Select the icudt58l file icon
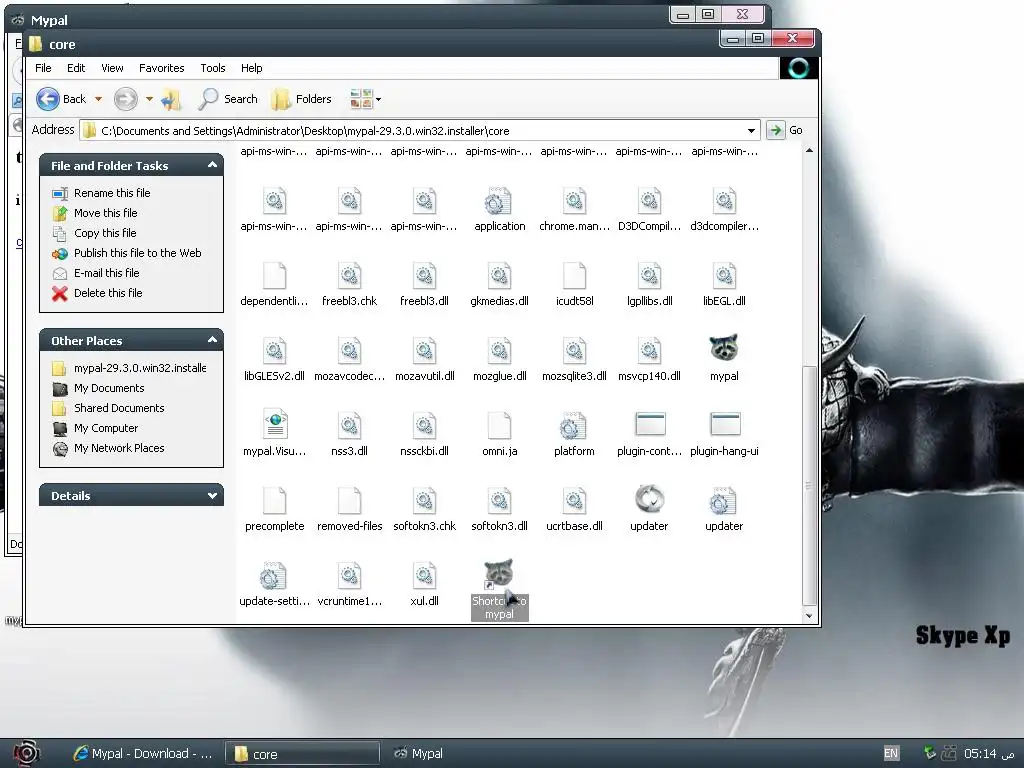Viewport: 1024px width, 768px height. (x=574, y=276)
